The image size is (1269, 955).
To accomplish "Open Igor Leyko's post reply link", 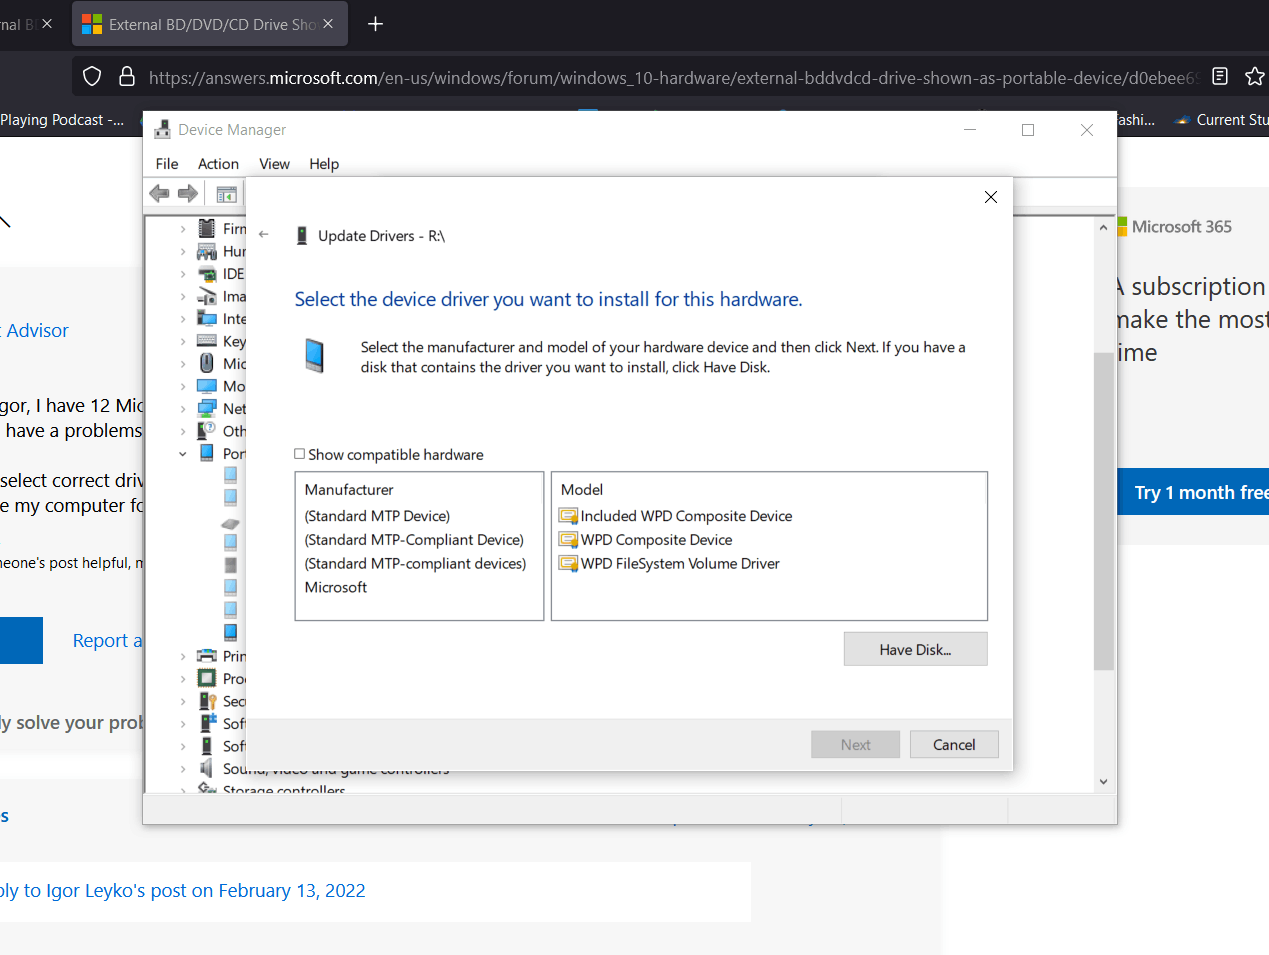I will coord(183,890).
